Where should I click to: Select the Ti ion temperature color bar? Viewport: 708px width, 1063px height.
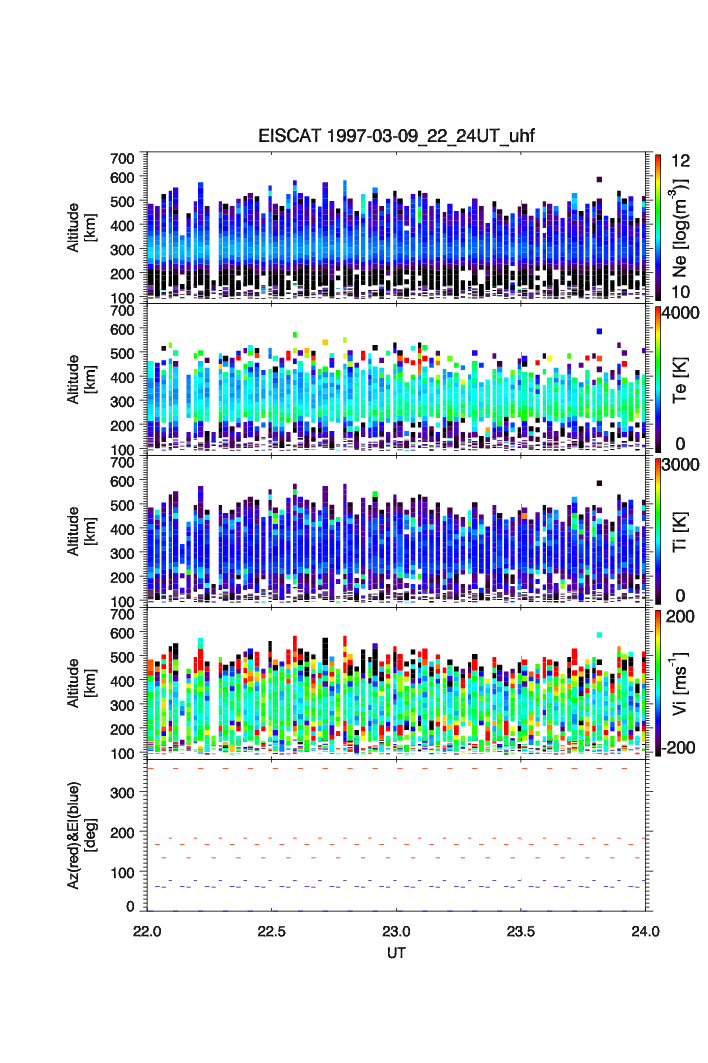pyautogui.click(x=658, y=531)
